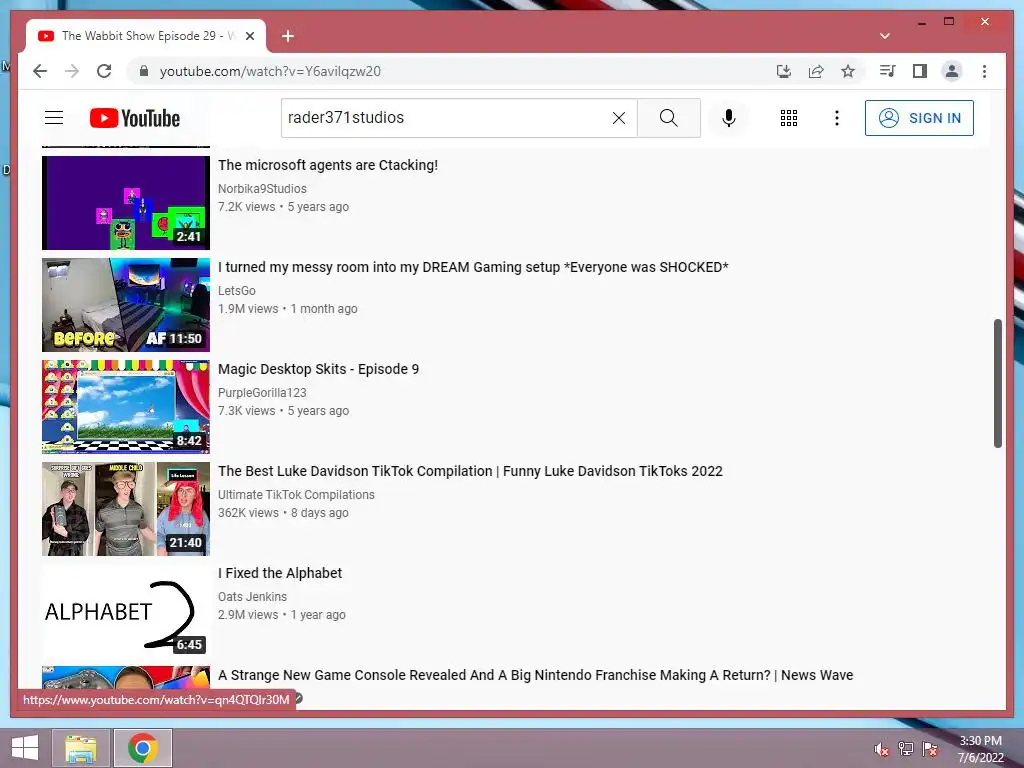Viewport: 1024px width, 768px height.
Task: Click the Oats Jenkins channel name
Action: [252, 596]
